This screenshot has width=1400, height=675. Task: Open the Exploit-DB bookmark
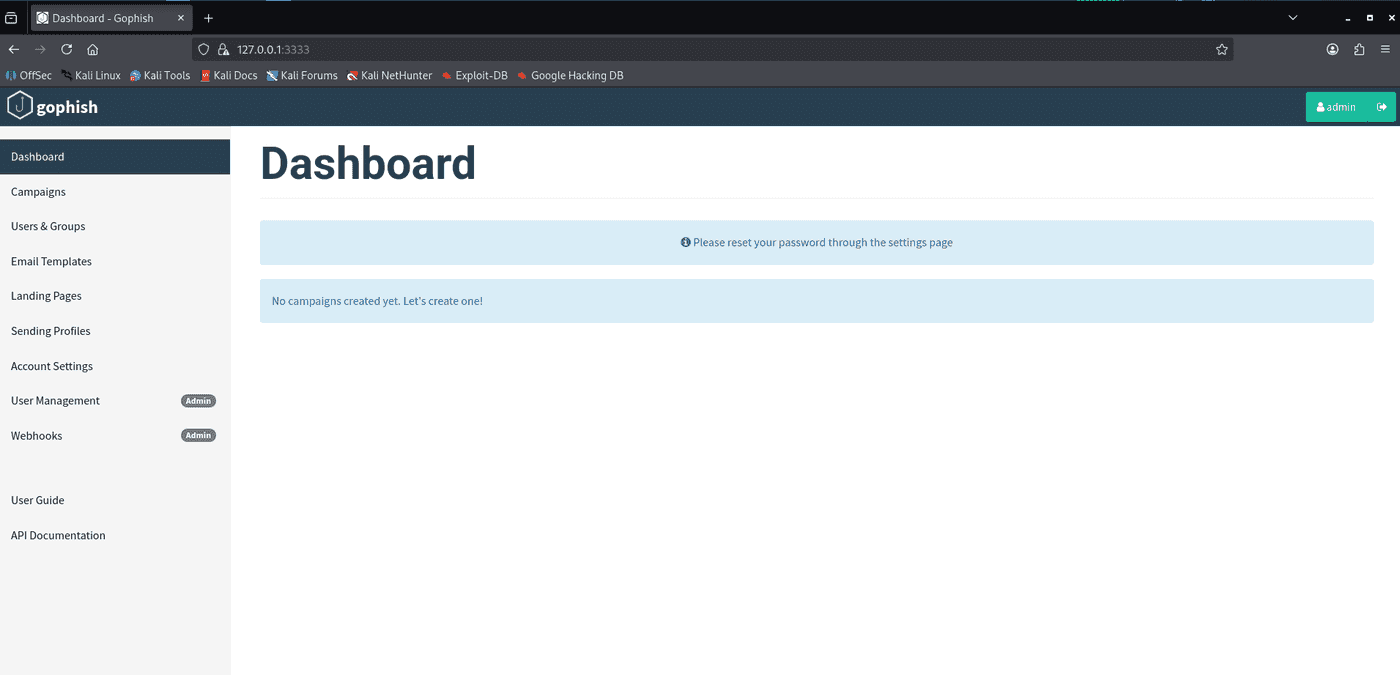click(x=474, y=75)
